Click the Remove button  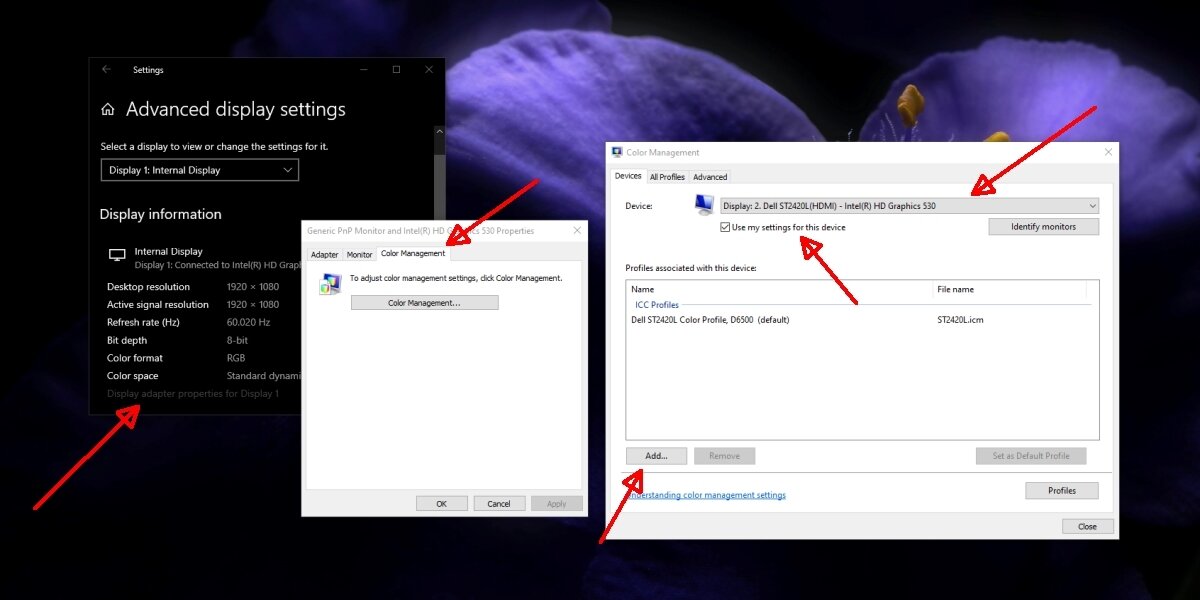click(x=724, y=456)
